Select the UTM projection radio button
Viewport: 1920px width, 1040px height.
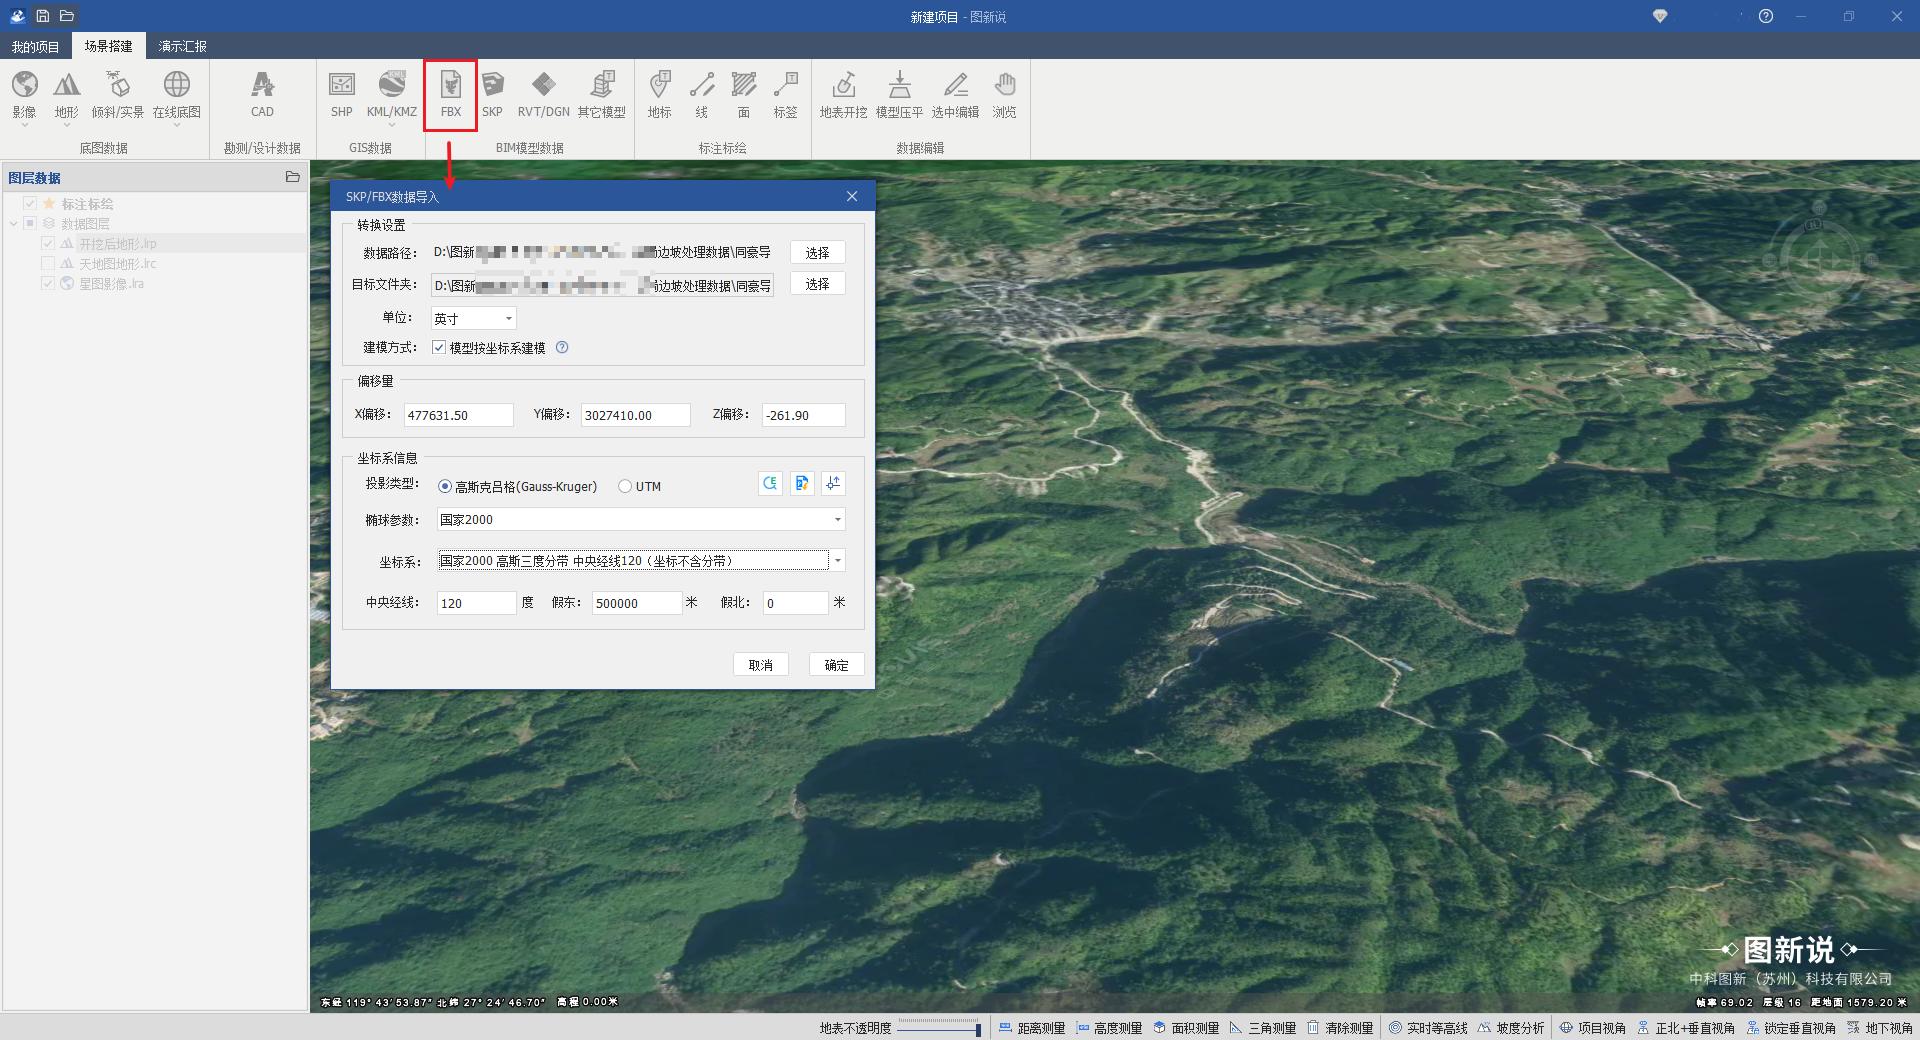click(x=625, y=487)
